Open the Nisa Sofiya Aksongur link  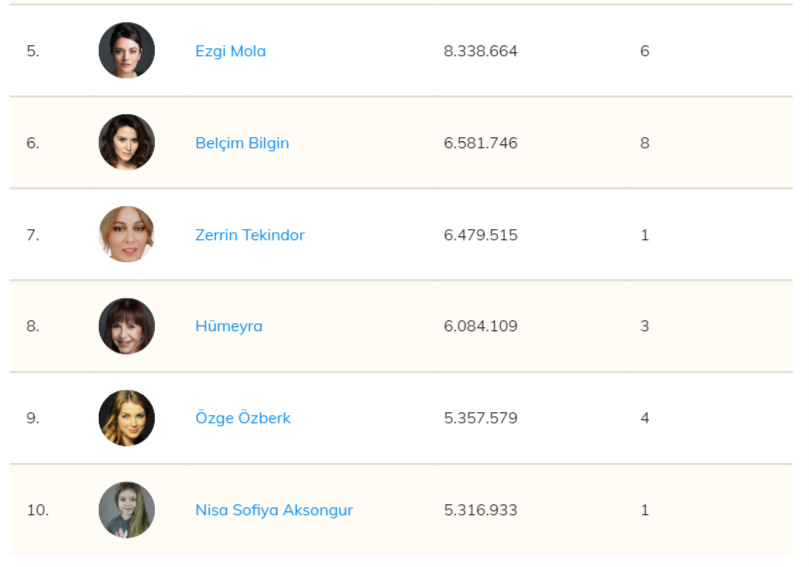coord(274,510)
